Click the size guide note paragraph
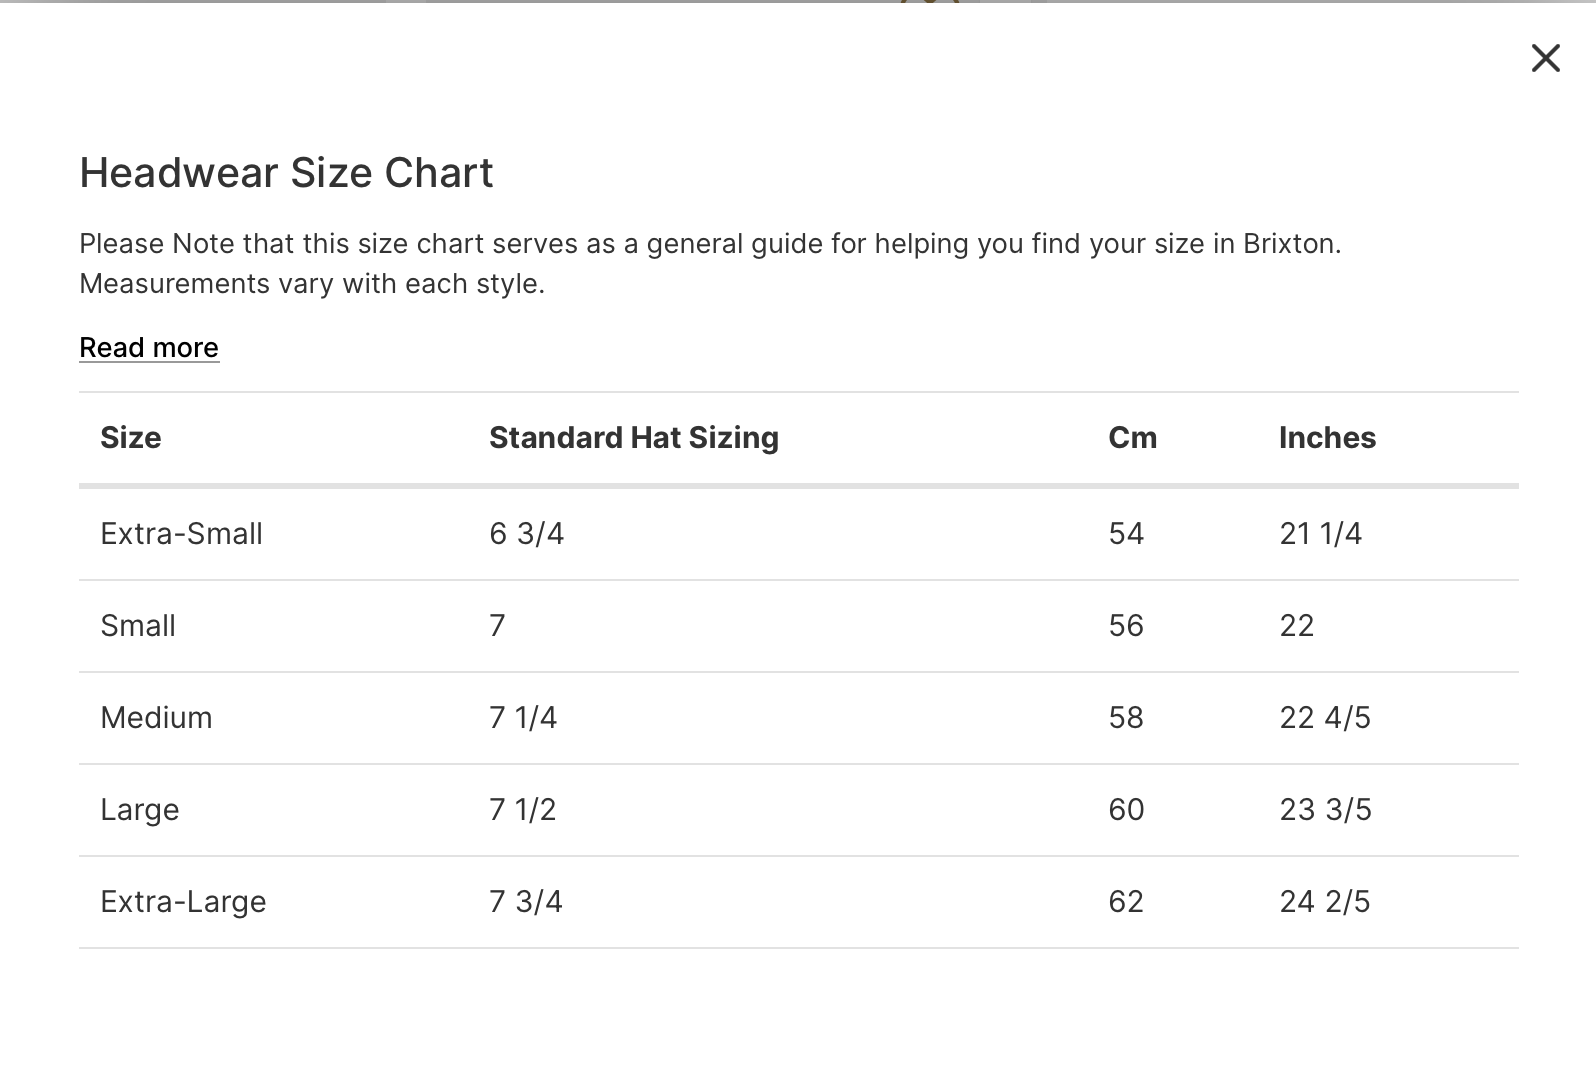The height and width of the screenshot is (1070, 1596). coord(709,263)
